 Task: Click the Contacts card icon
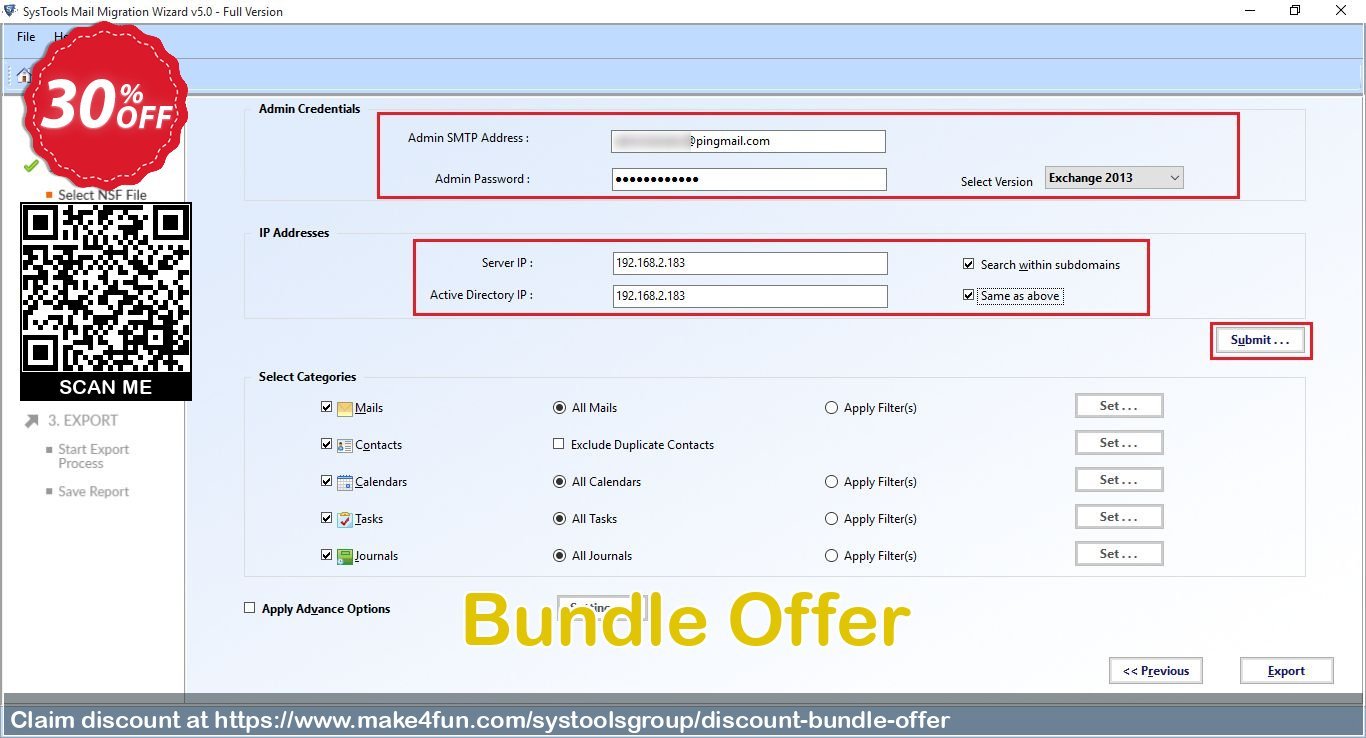345,445
